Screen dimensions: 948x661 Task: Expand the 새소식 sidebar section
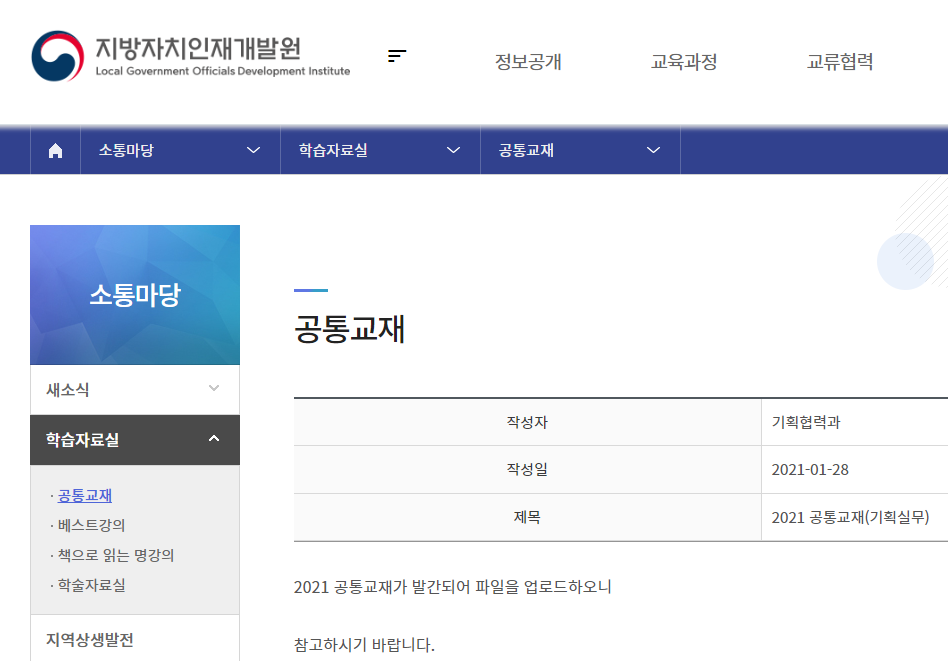coord(135,389)
